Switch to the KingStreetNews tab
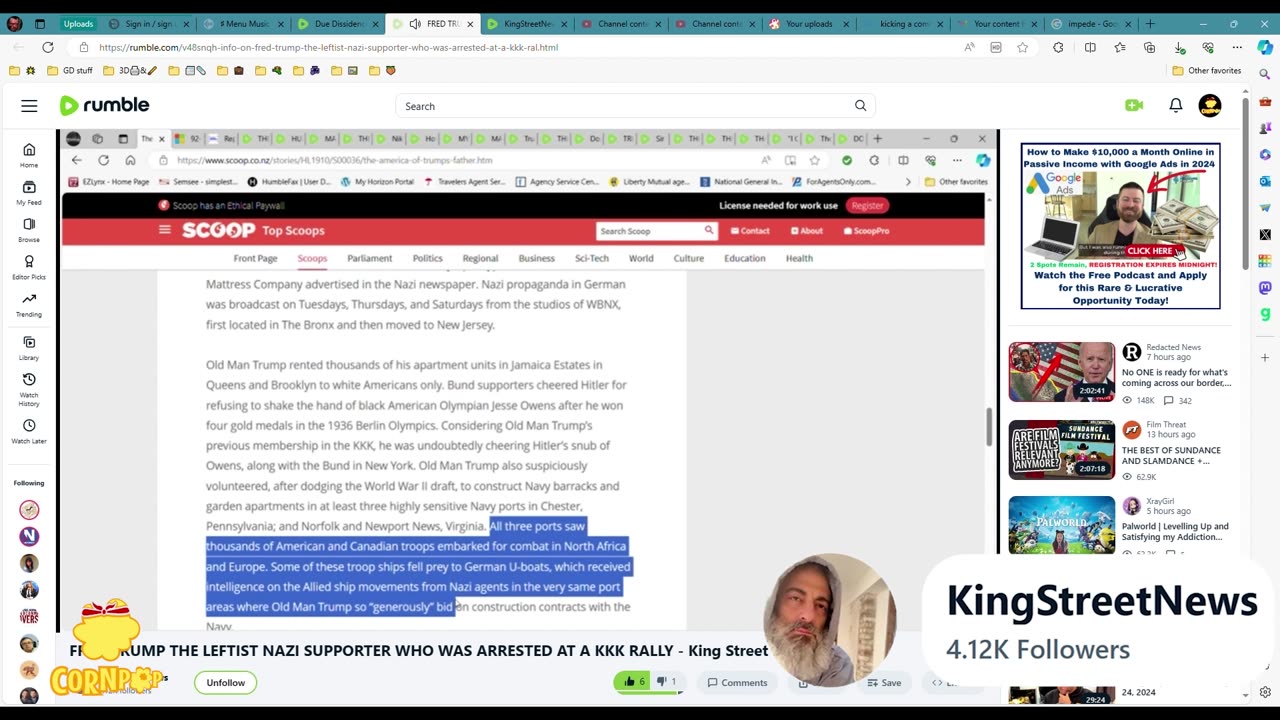 pos(526,23)
